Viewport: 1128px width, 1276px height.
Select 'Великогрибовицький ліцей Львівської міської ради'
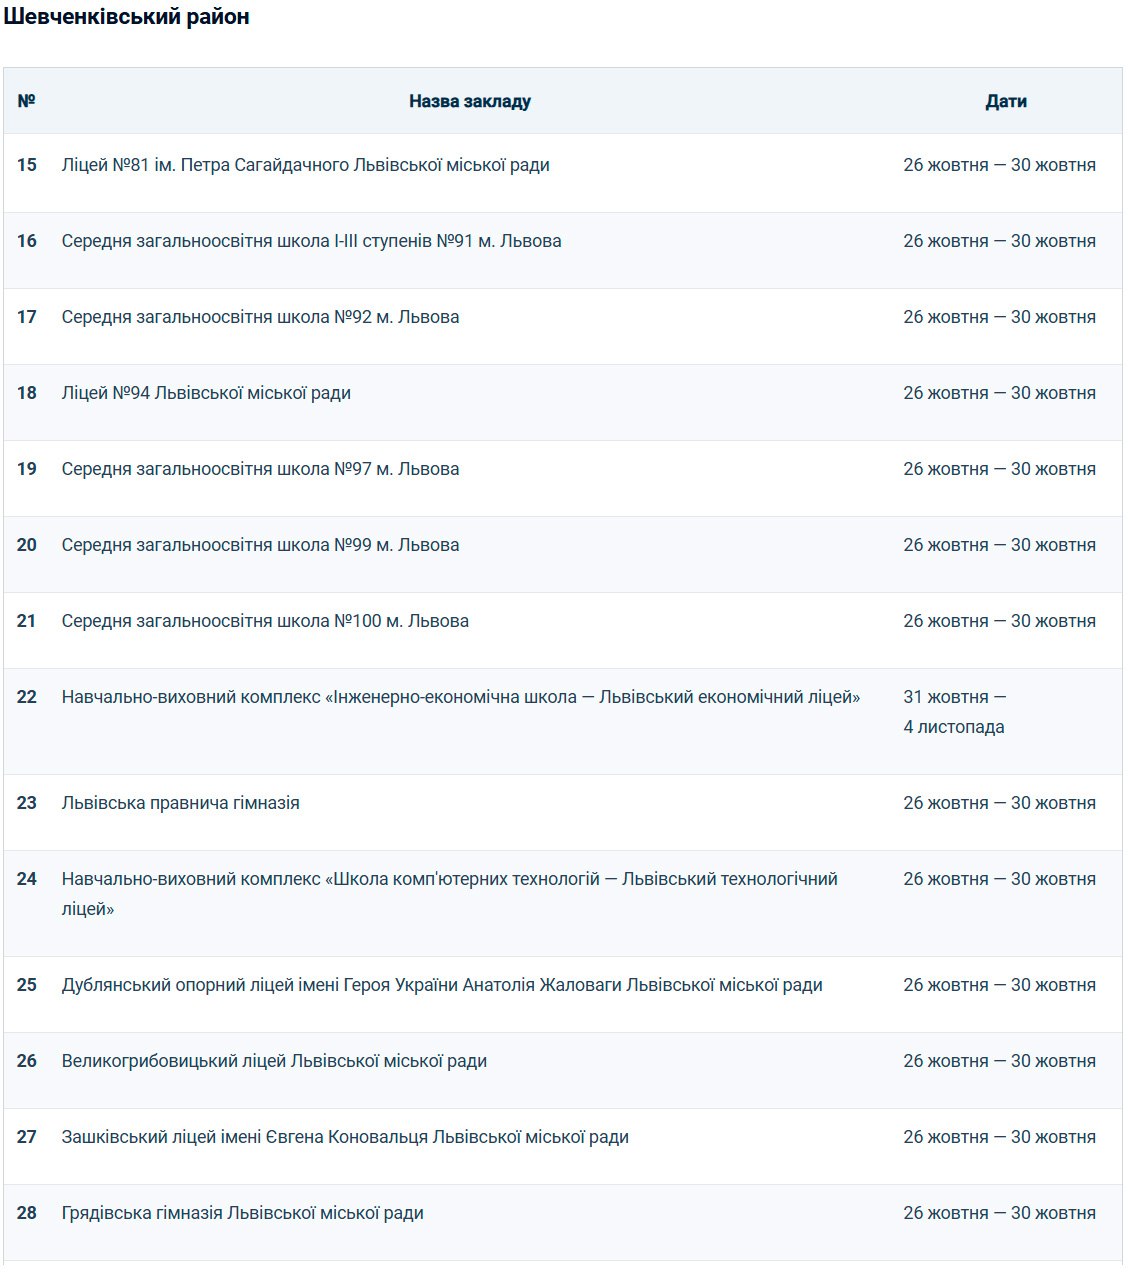pyautogui.click(x=274, y=1061)
